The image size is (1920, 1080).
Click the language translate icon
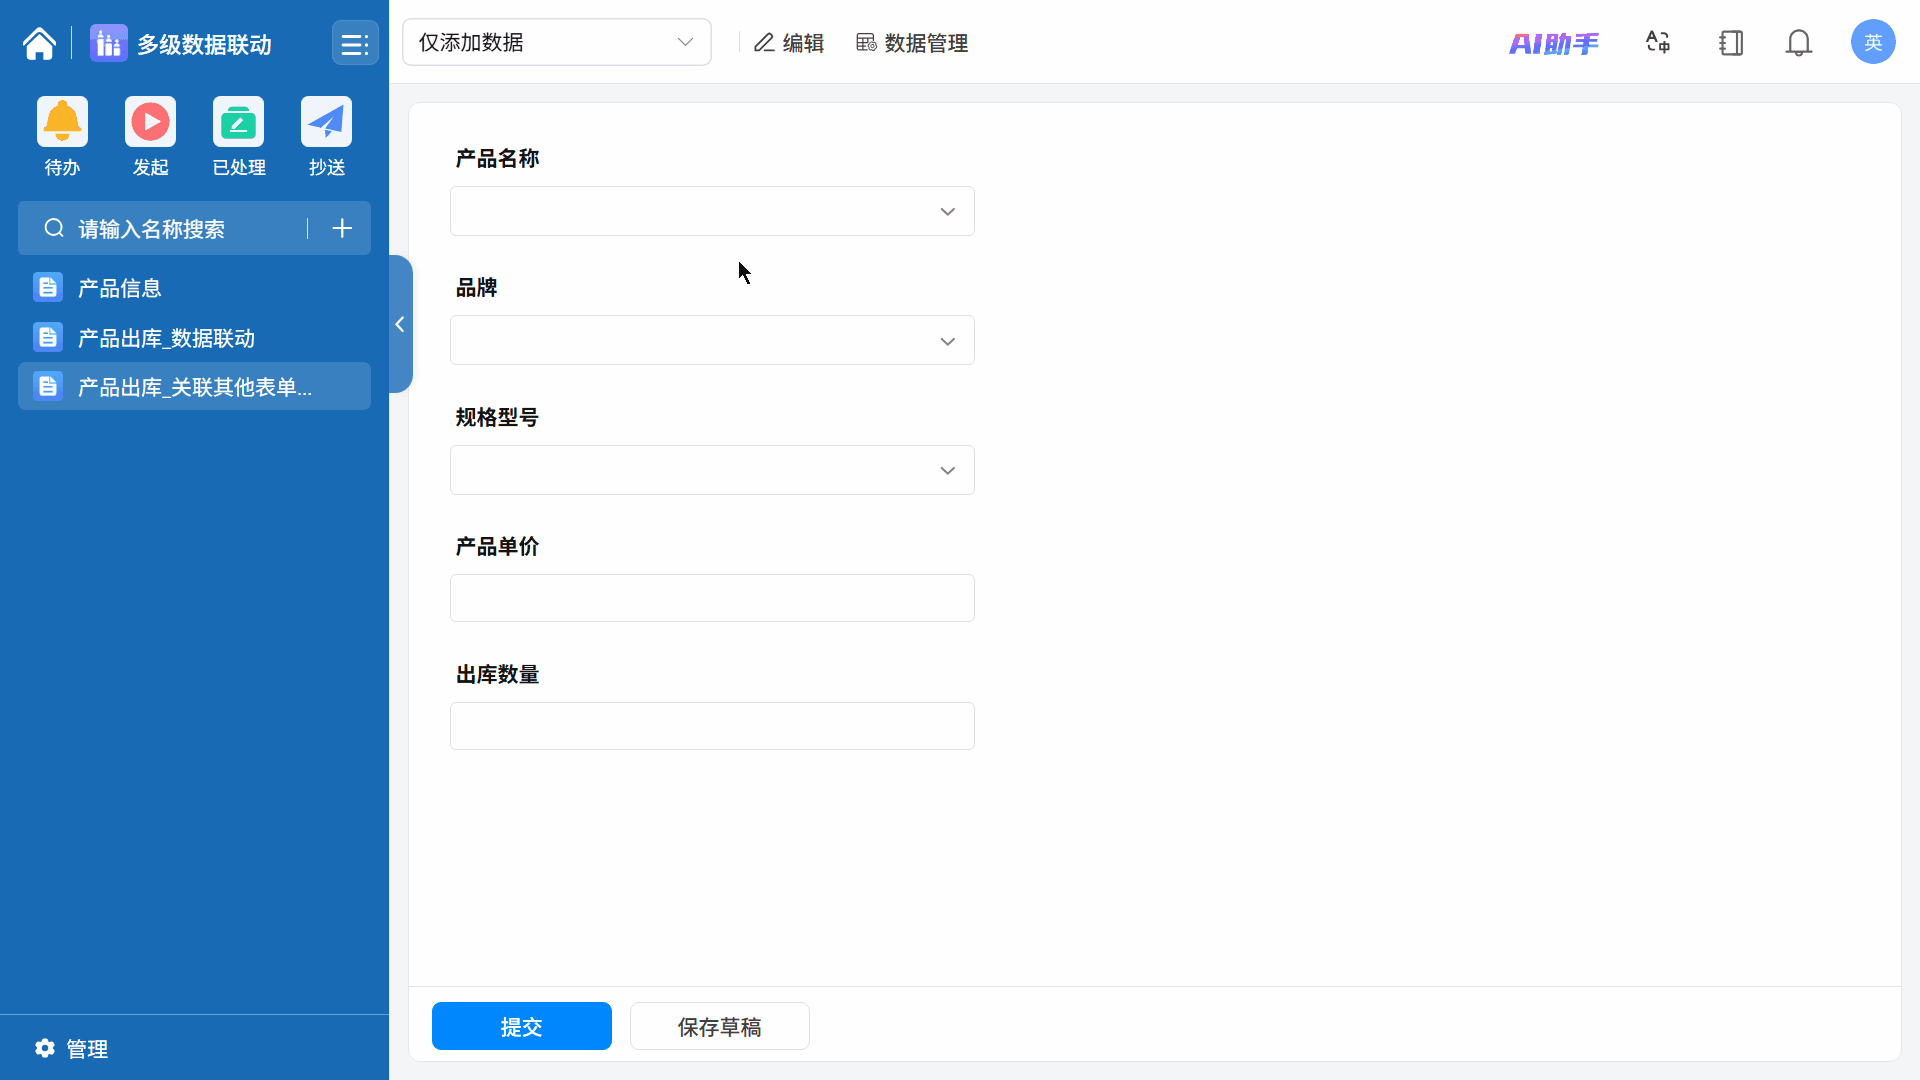click(x=1658, y=43)
